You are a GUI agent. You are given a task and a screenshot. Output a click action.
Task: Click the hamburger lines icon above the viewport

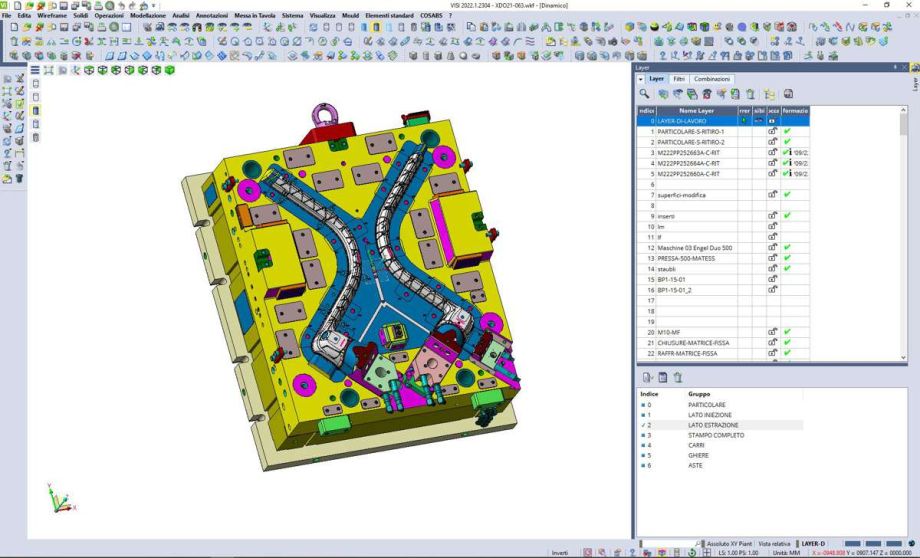coord(35,70)
